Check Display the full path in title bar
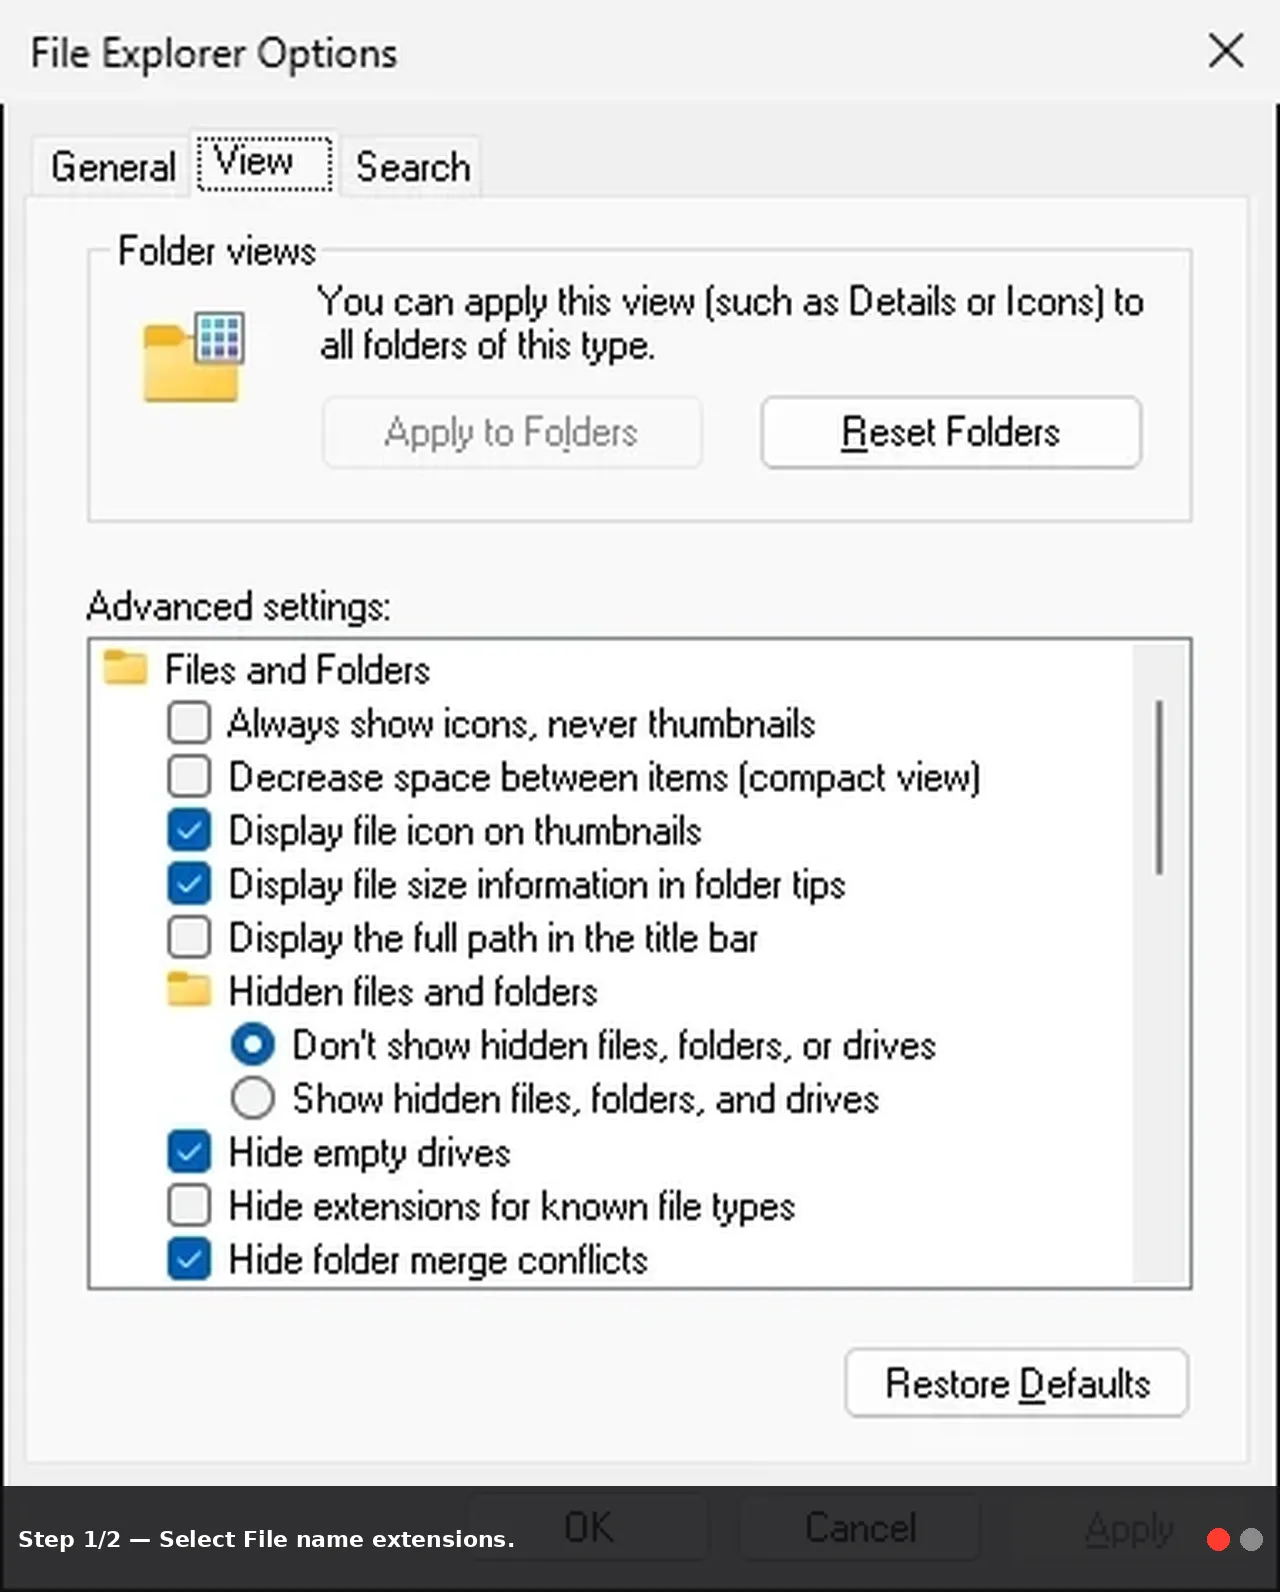The height and width of the screenshot is (1592, 1280). click(189, 938)
